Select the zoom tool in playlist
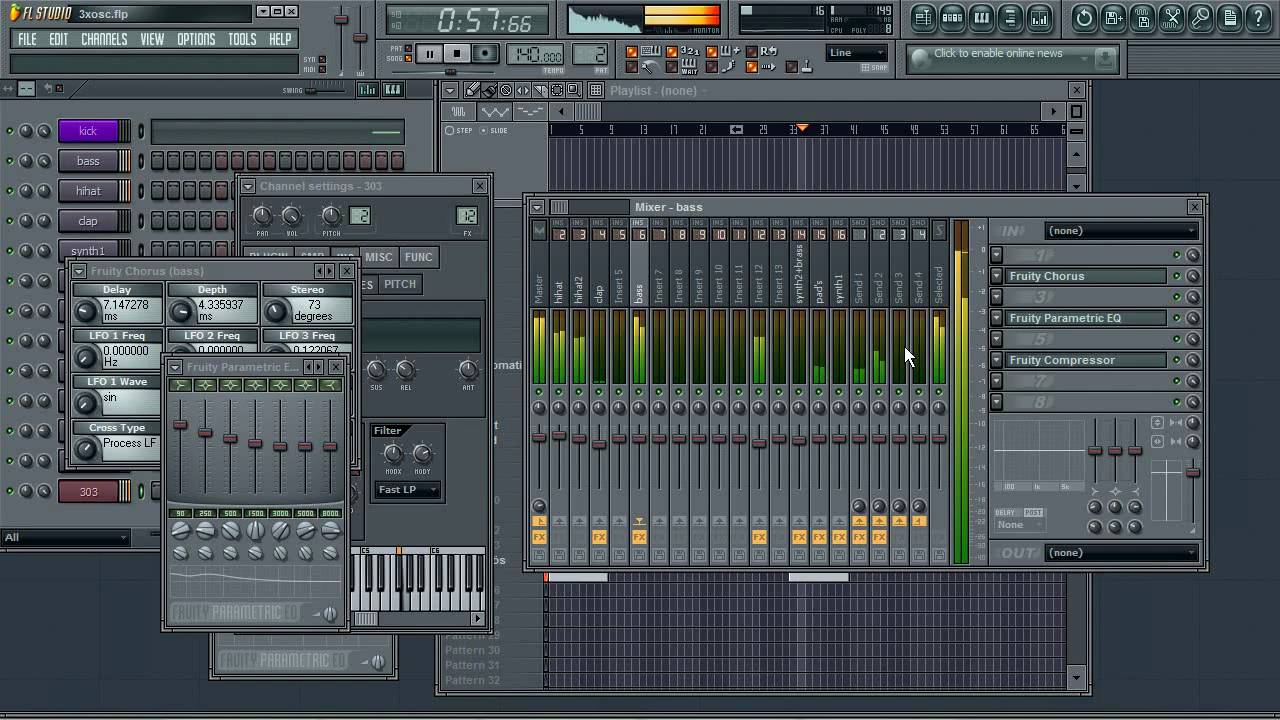This screenshot has height=720, width=1280. 574,90
